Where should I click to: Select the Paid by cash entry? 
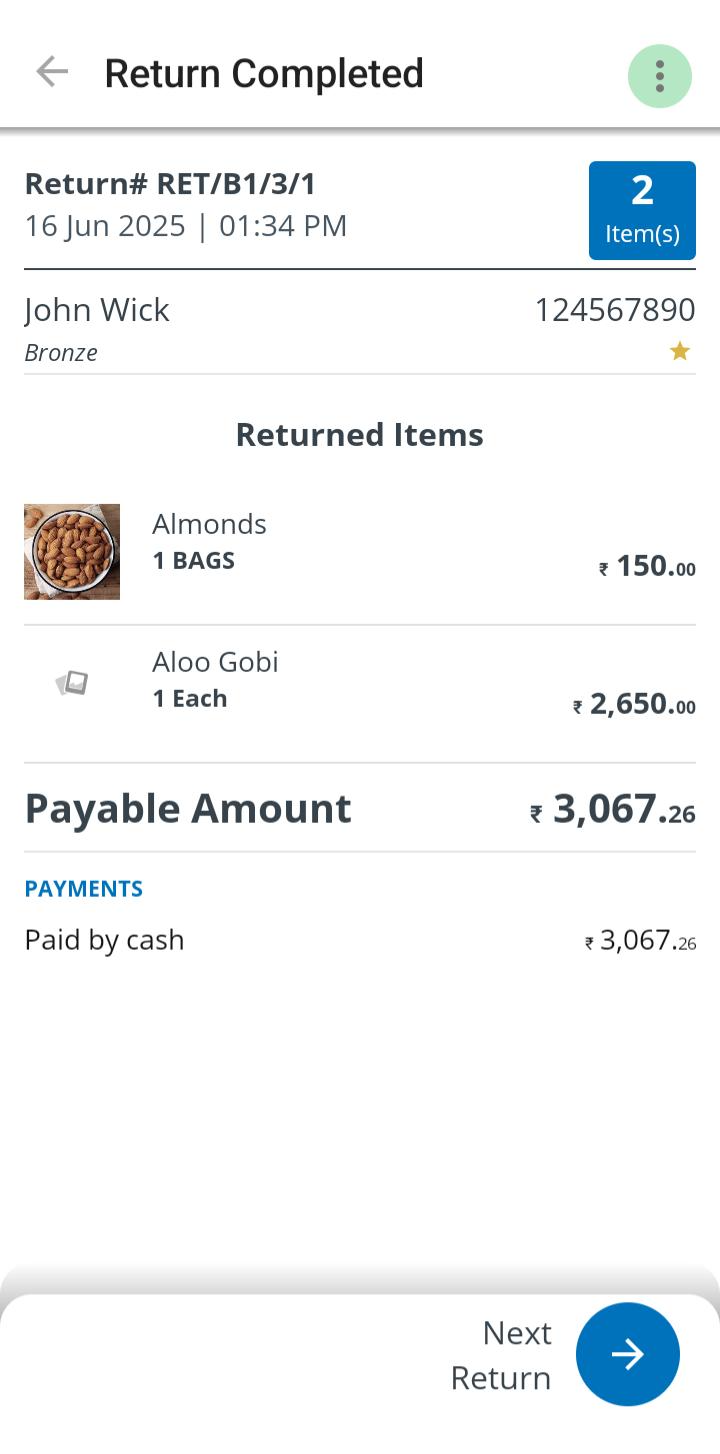(x=105, y=940)
